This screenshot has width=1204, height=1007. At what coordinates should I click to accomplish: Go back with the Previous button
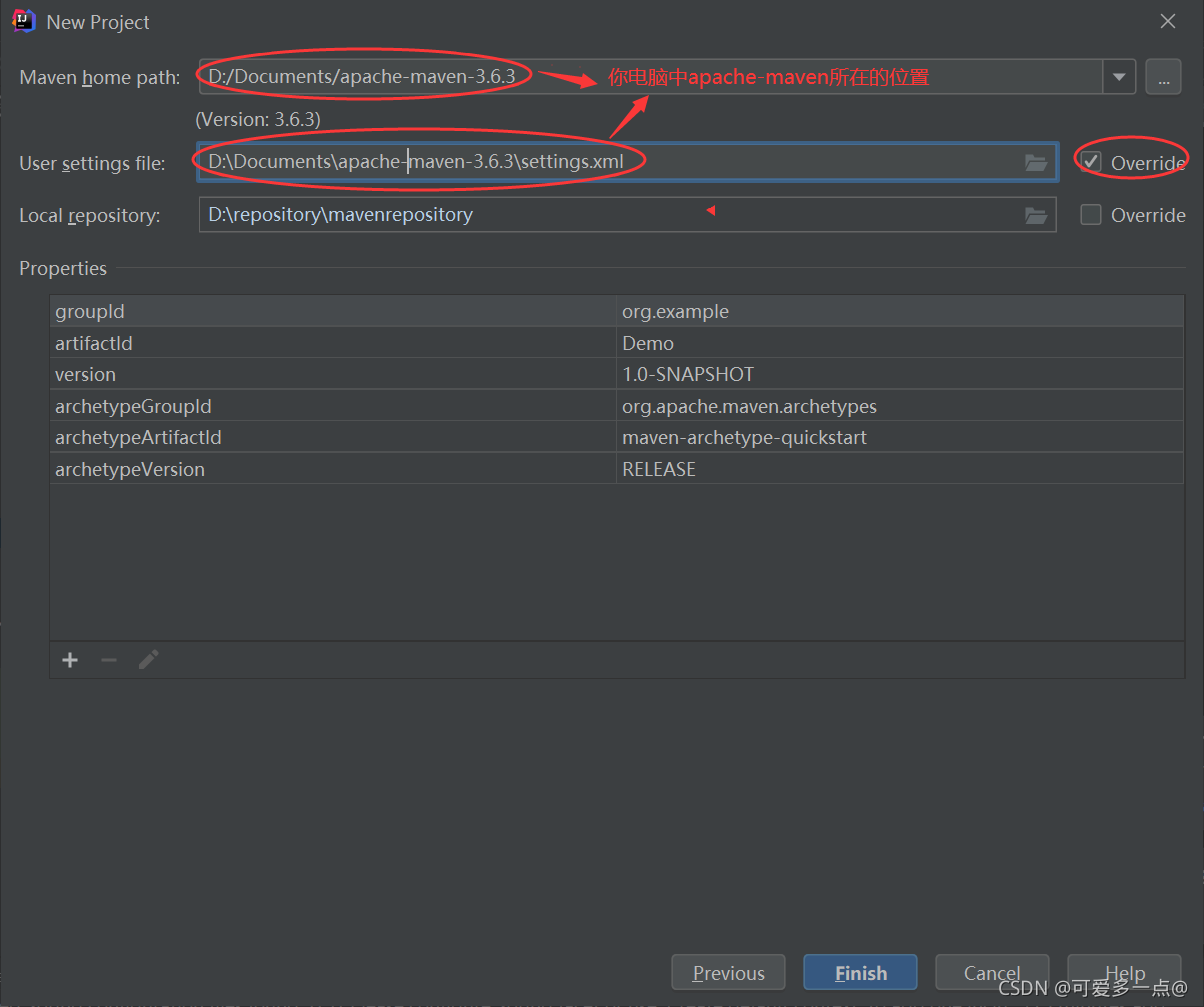pos(728,973)
